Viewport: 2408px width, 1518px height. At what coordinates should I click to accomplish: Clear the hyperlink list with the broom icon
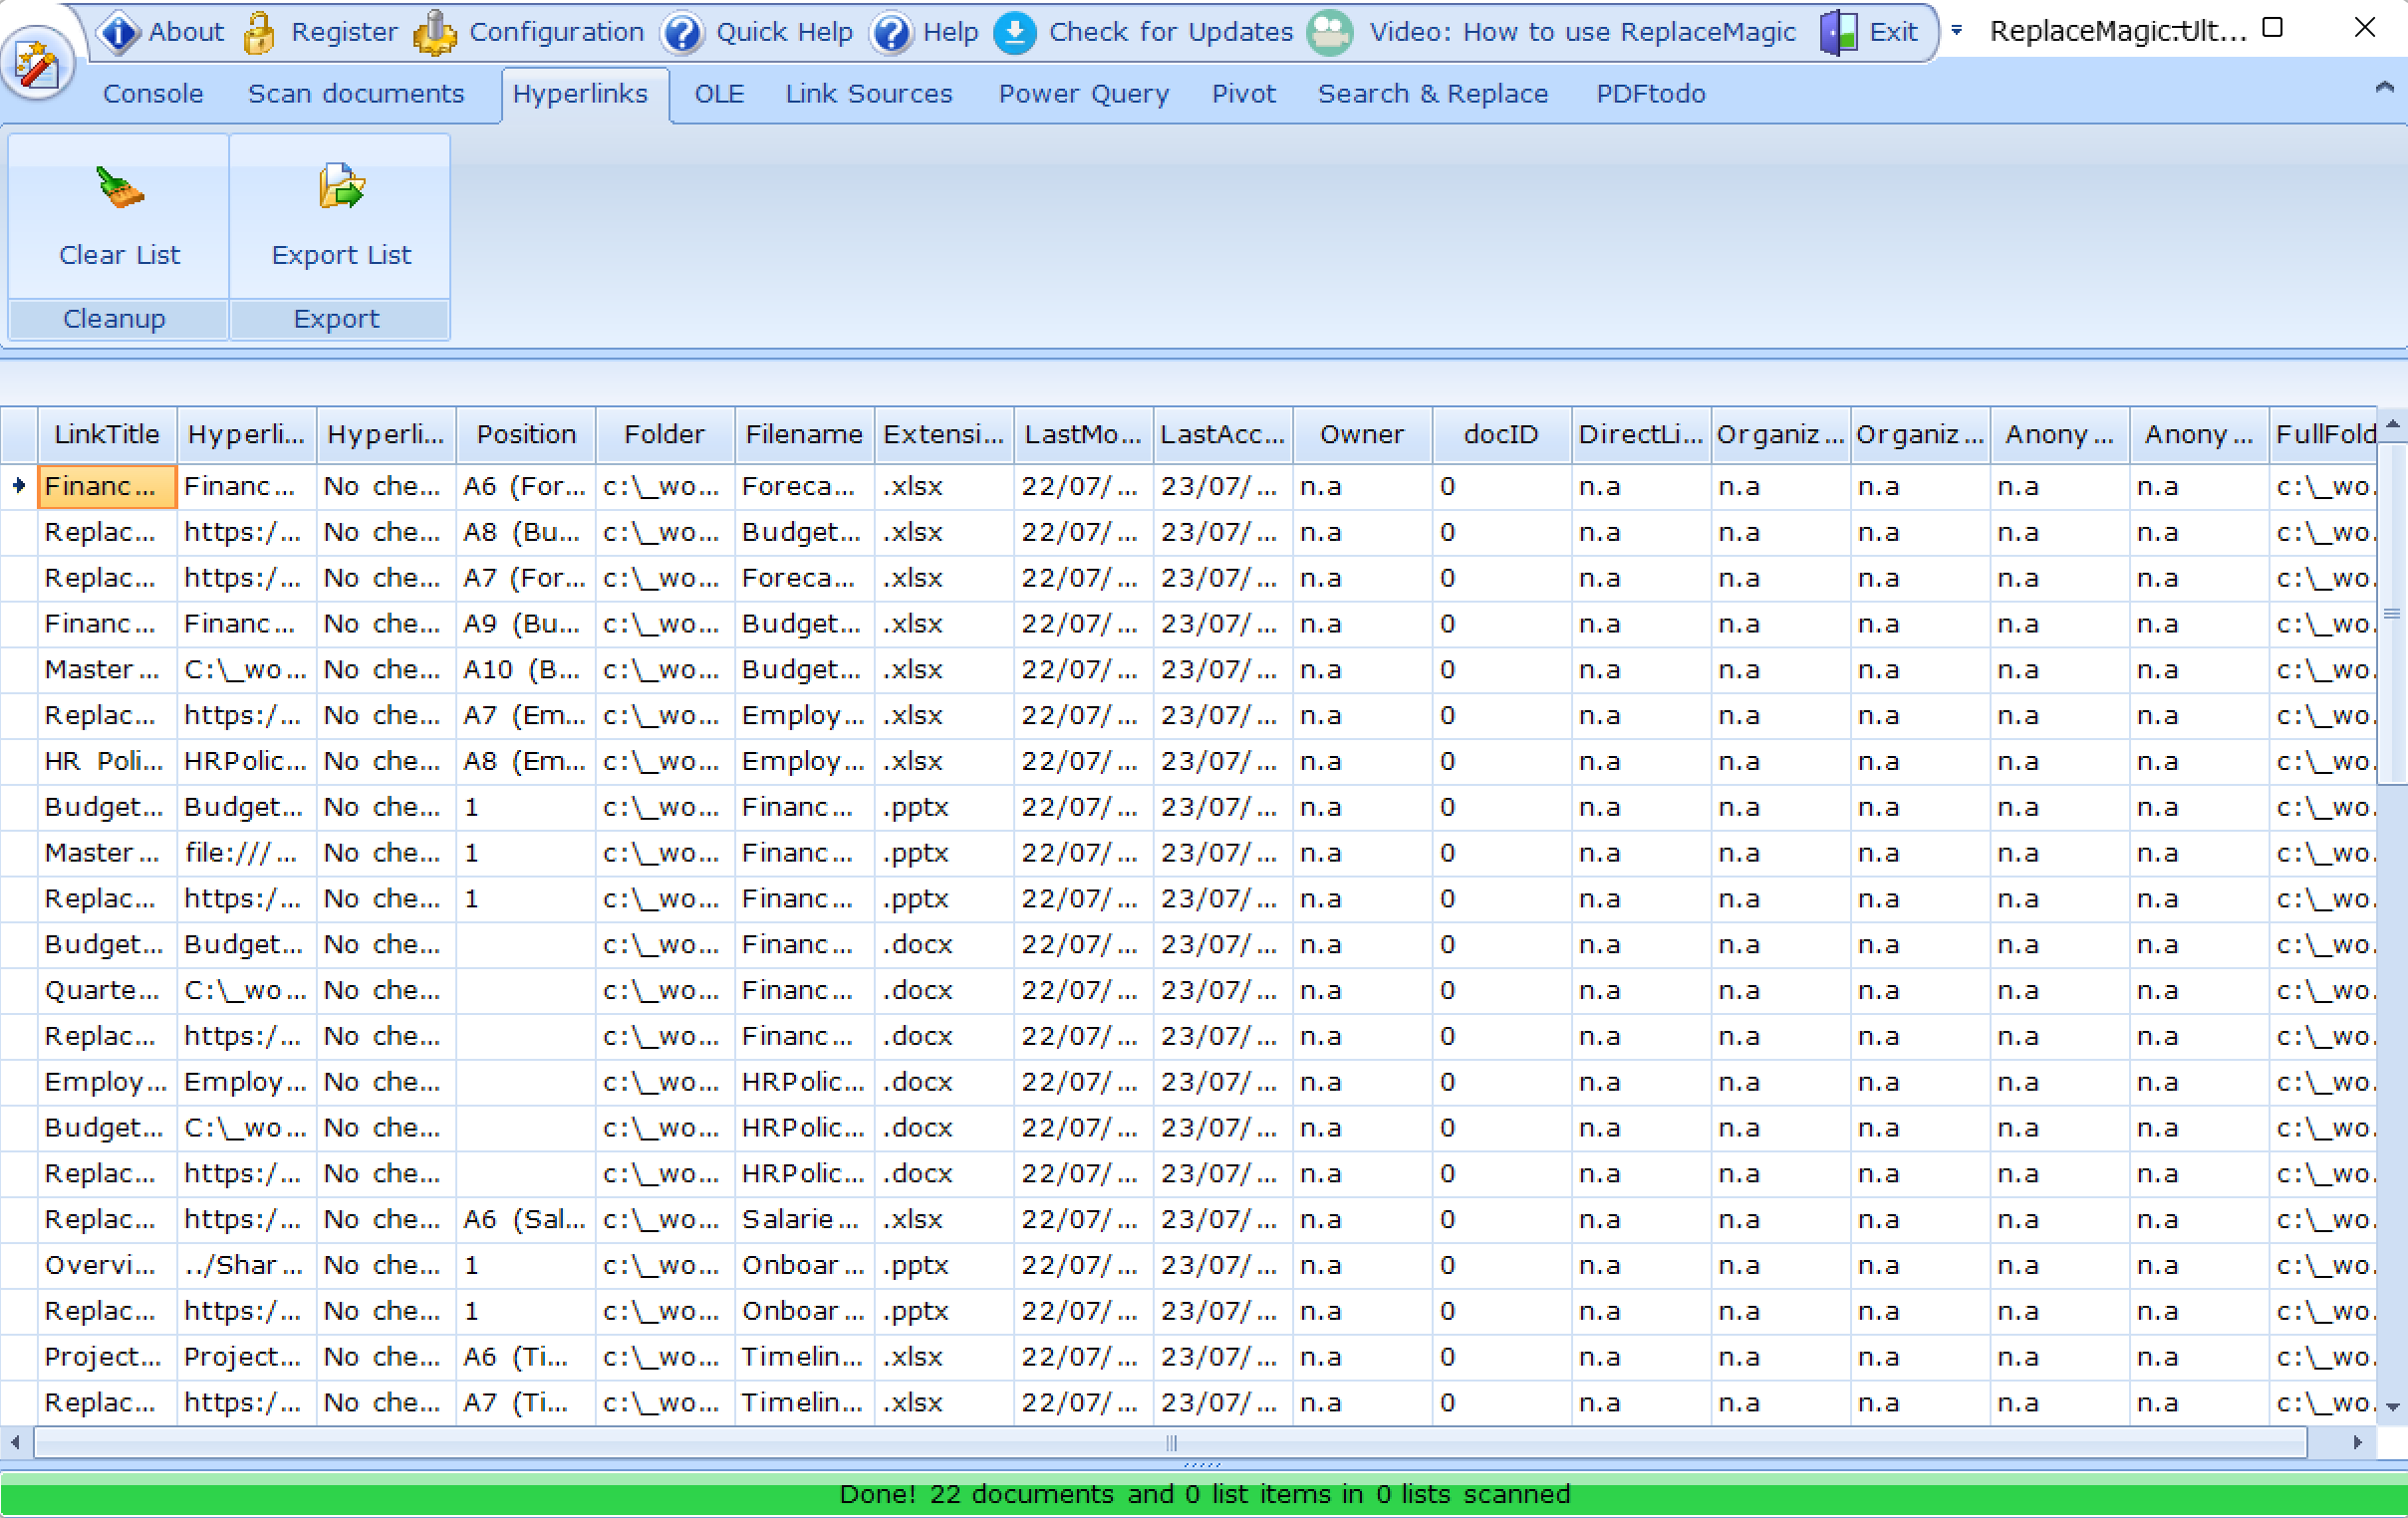coord(119,216)
